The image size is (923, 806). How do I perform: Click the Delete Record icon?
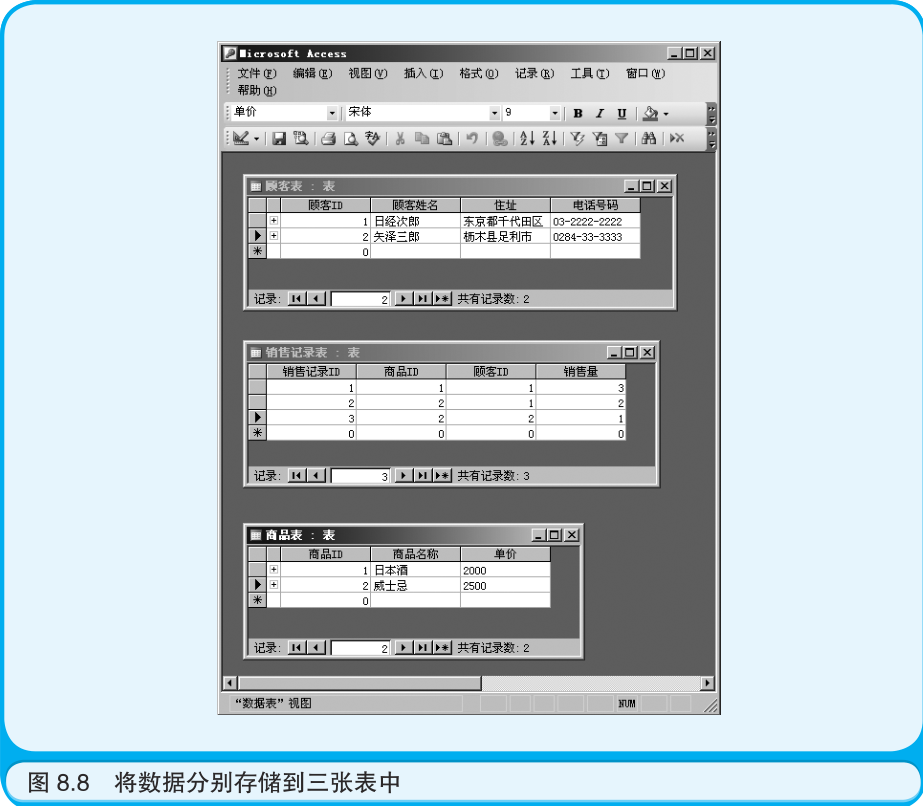(677, 138)
